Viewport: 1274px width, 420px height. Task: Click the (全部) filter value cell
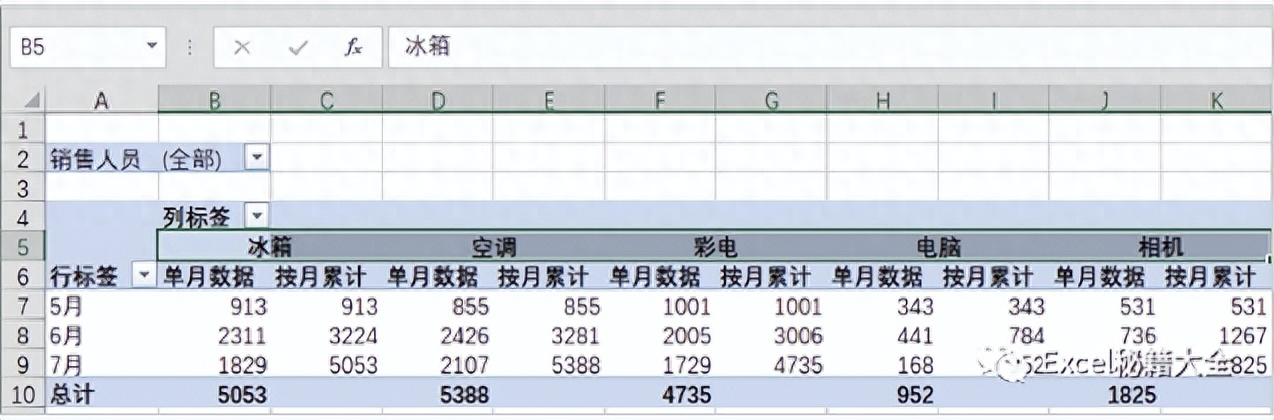coord(214,158)
